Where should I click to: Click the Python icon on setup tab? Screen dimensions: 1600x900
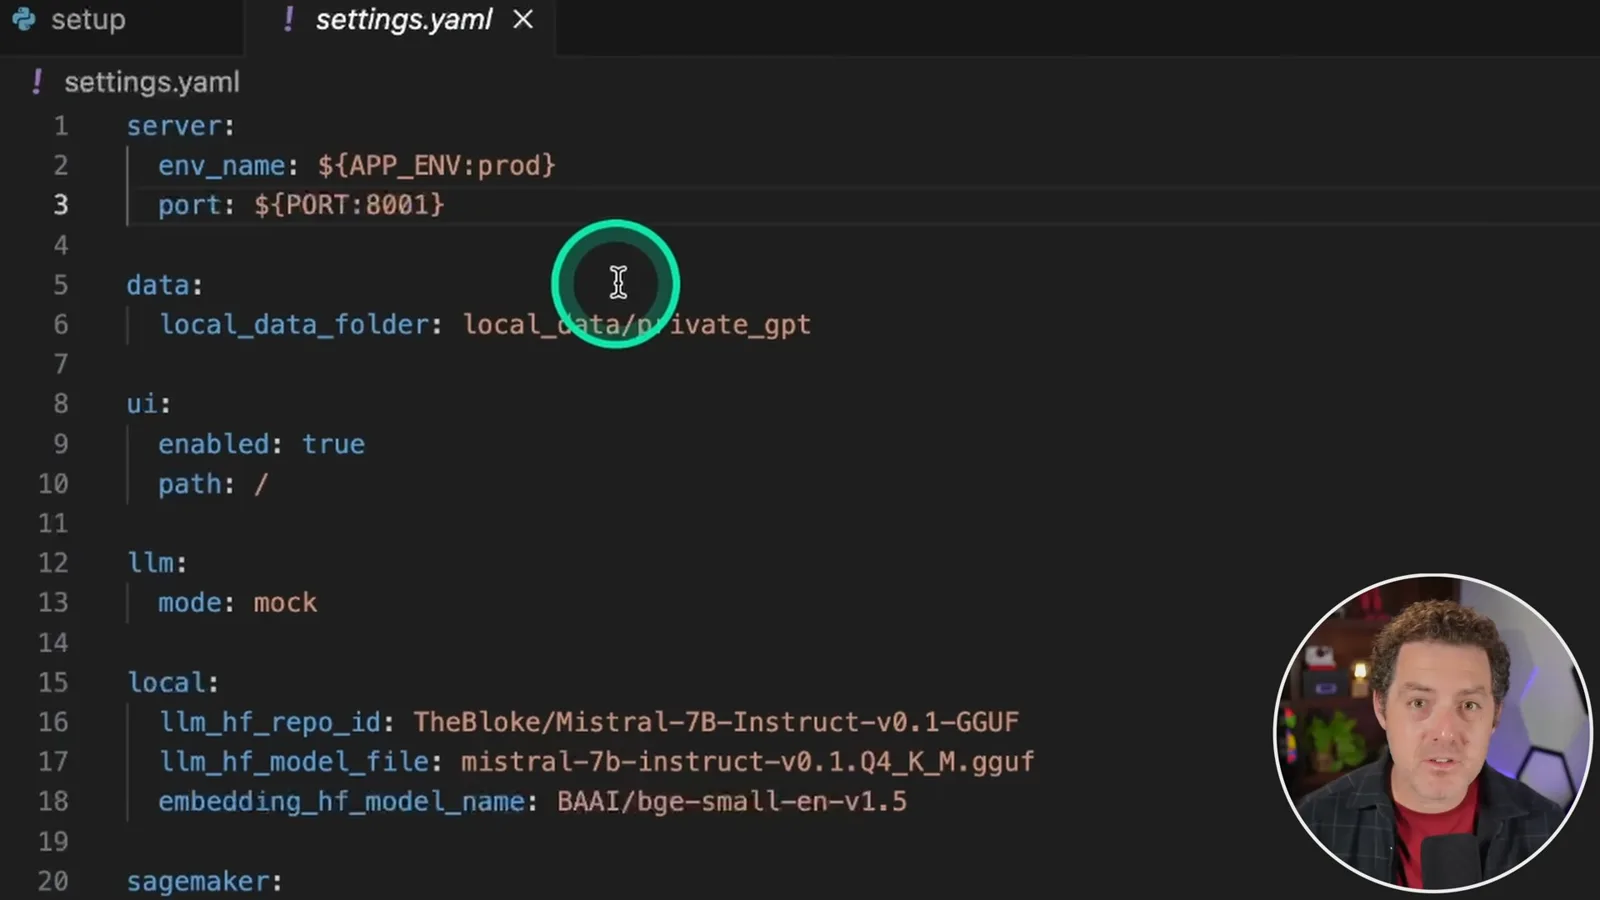tap(24, 19)
